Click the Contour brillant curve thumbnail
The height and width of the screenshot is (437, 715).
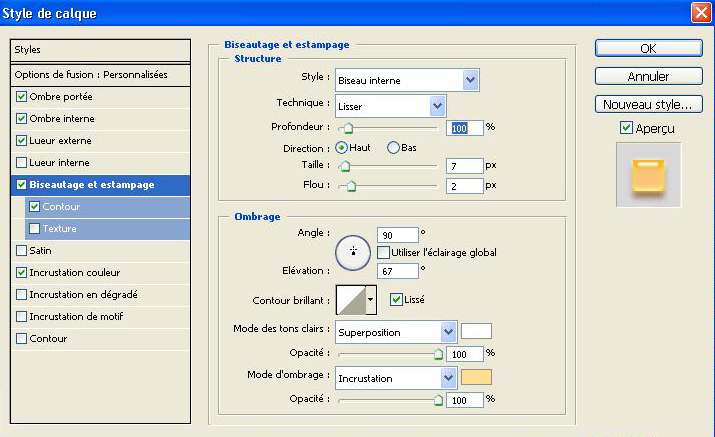pyautogui.click(x=351, y=300)
